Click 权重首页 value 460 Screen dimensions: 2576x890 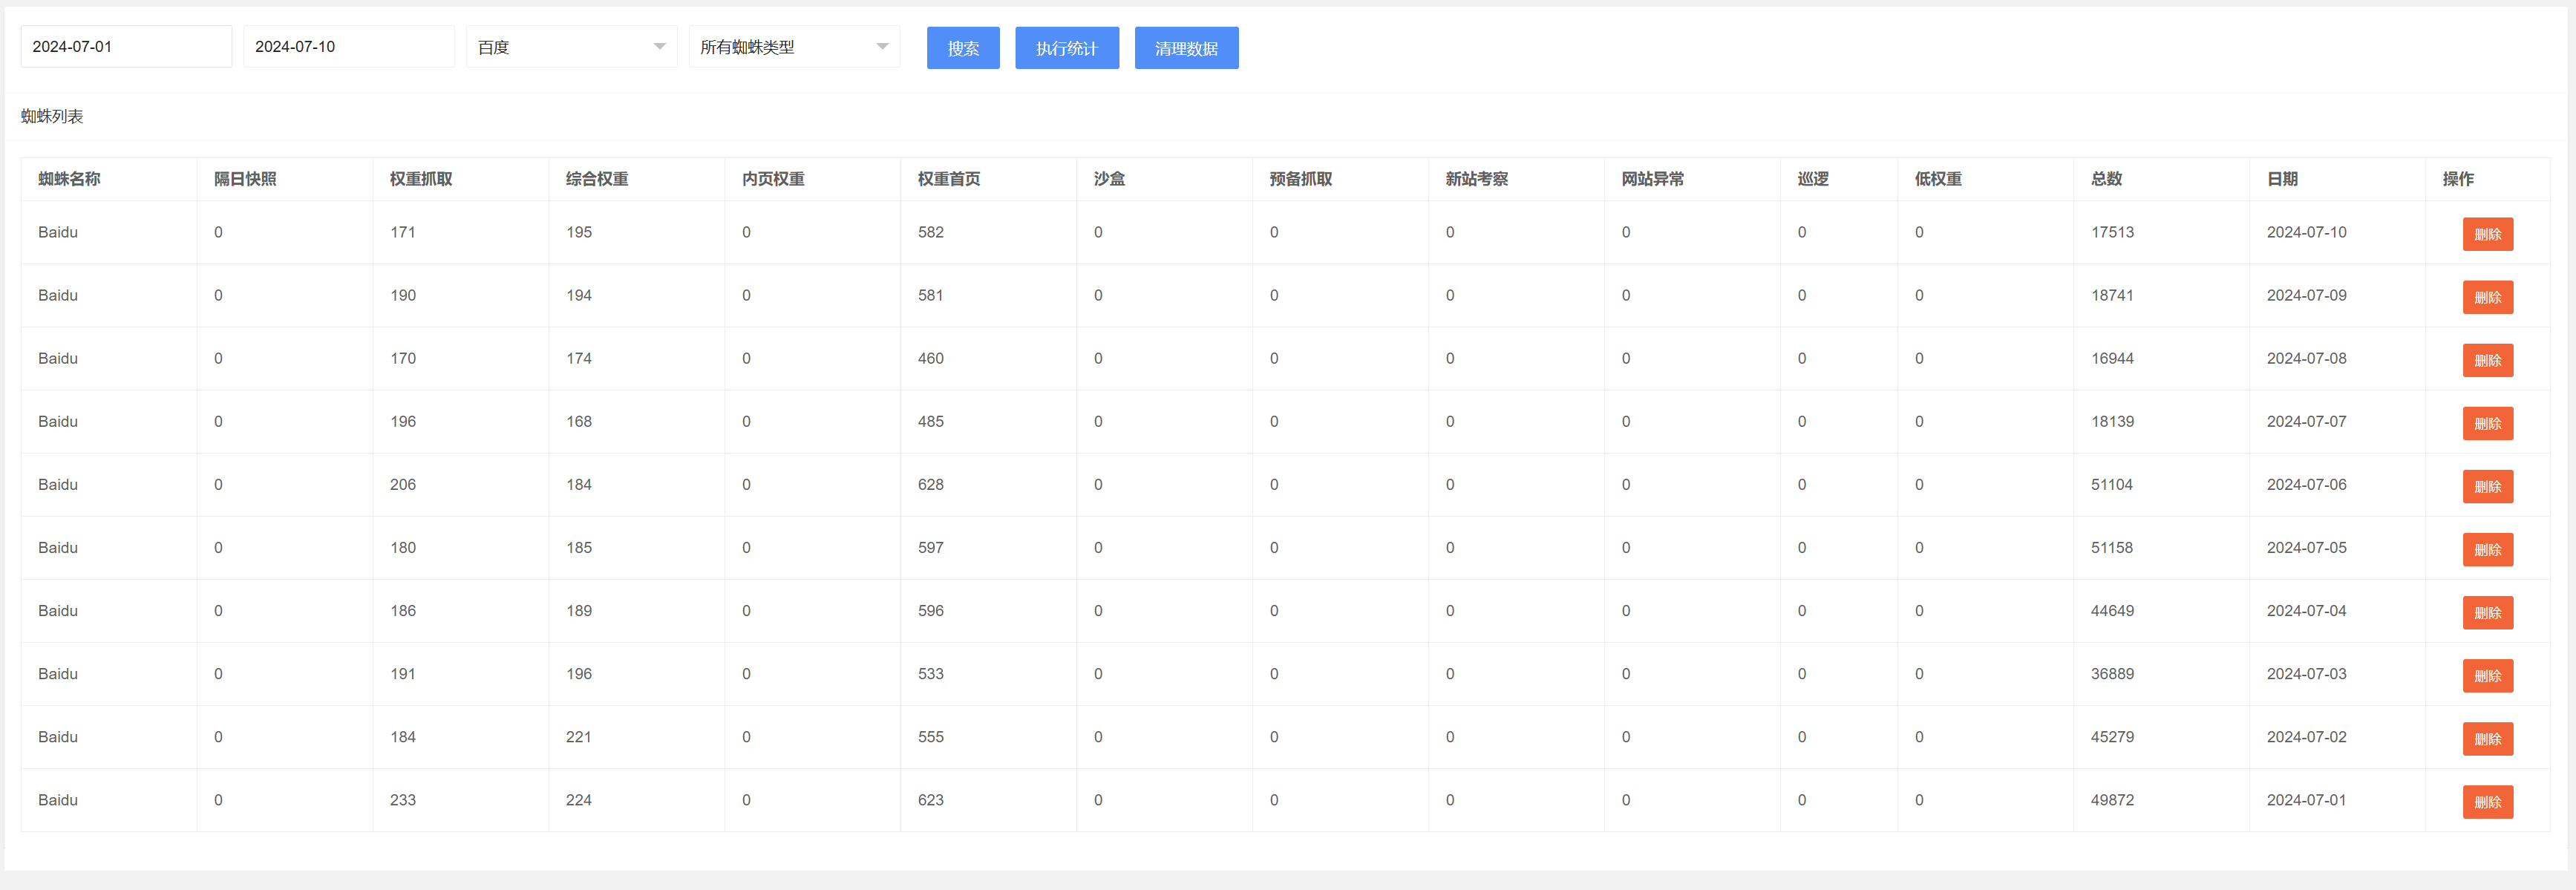coord(931,358)
